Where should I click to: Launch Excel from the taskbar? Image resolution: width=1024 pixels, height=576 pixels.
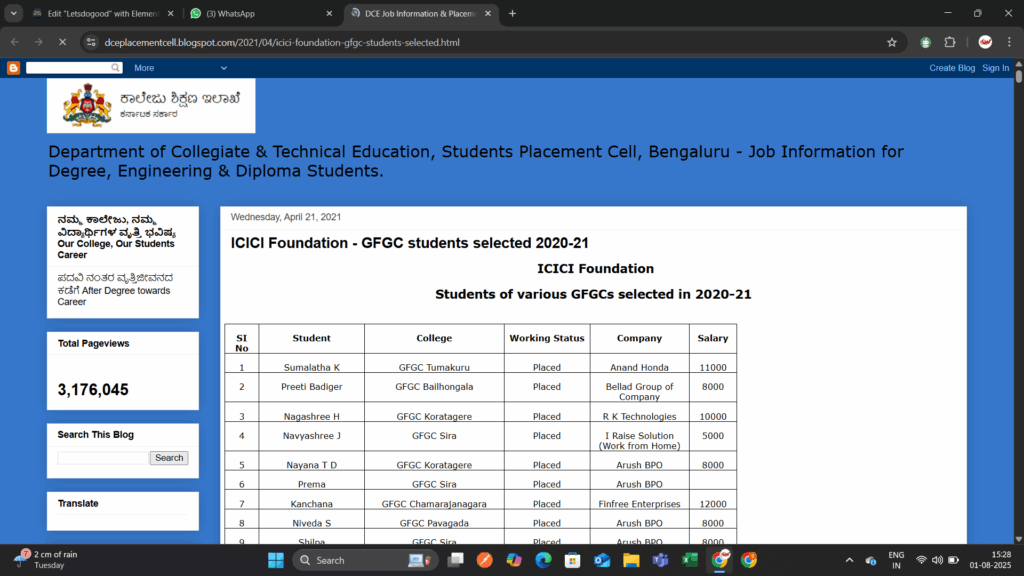(689, 560)
